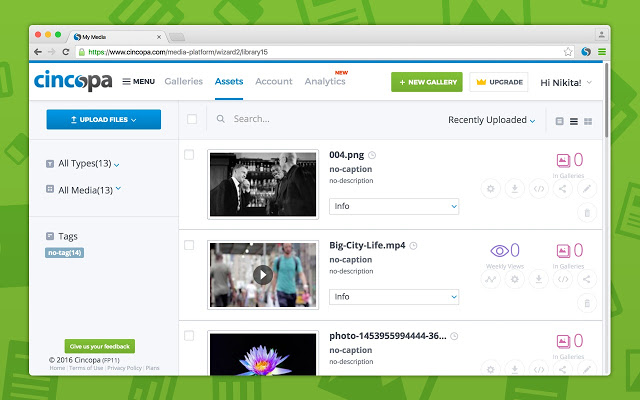This screenshot has width=640, height=400.
Task: Click the search magnifier icon
Action: pyautogui.click(x=220, y=119)
